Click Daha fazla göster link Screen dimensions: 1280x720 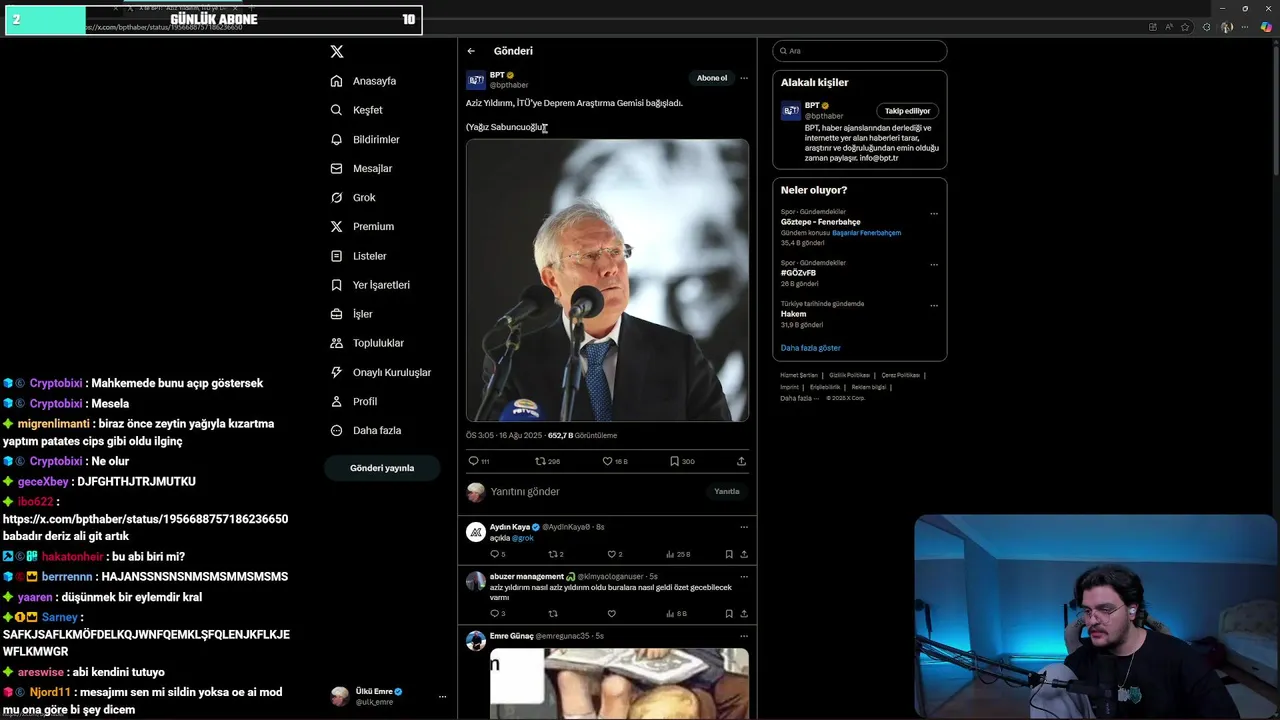pyautogui.click(x=811, y=348)
